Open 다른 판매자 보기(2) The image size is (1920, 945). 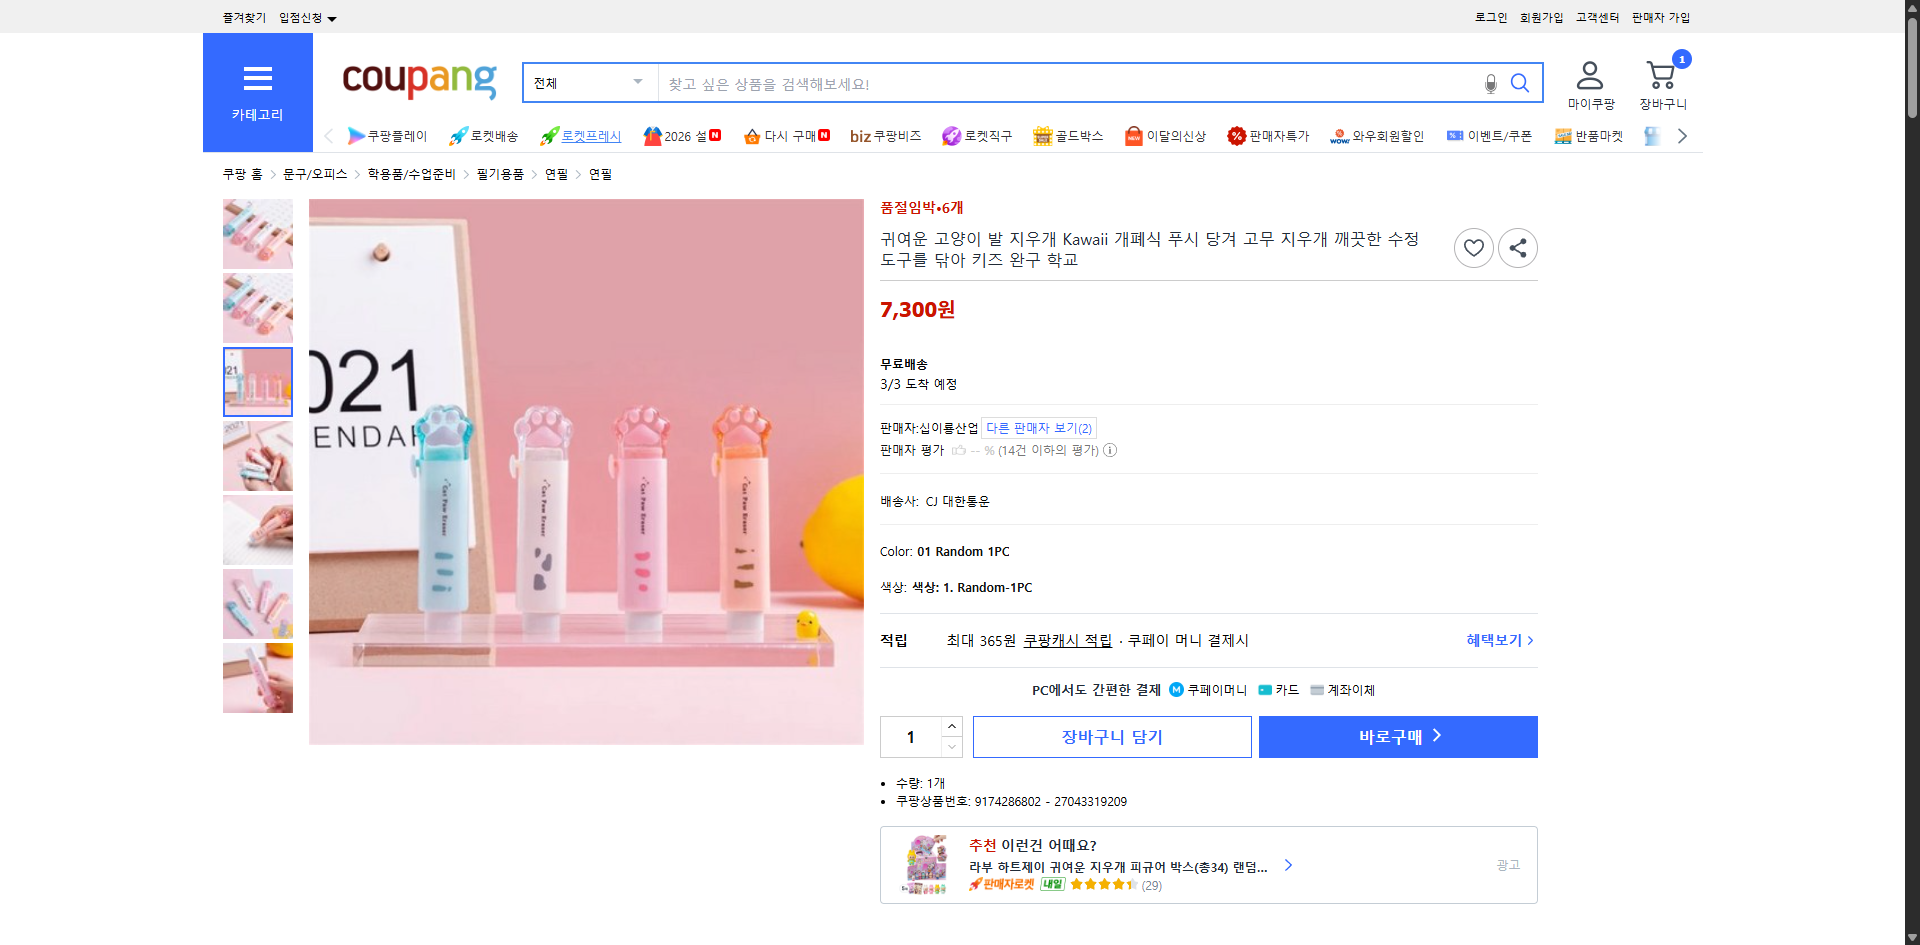tap(1038, 427)
